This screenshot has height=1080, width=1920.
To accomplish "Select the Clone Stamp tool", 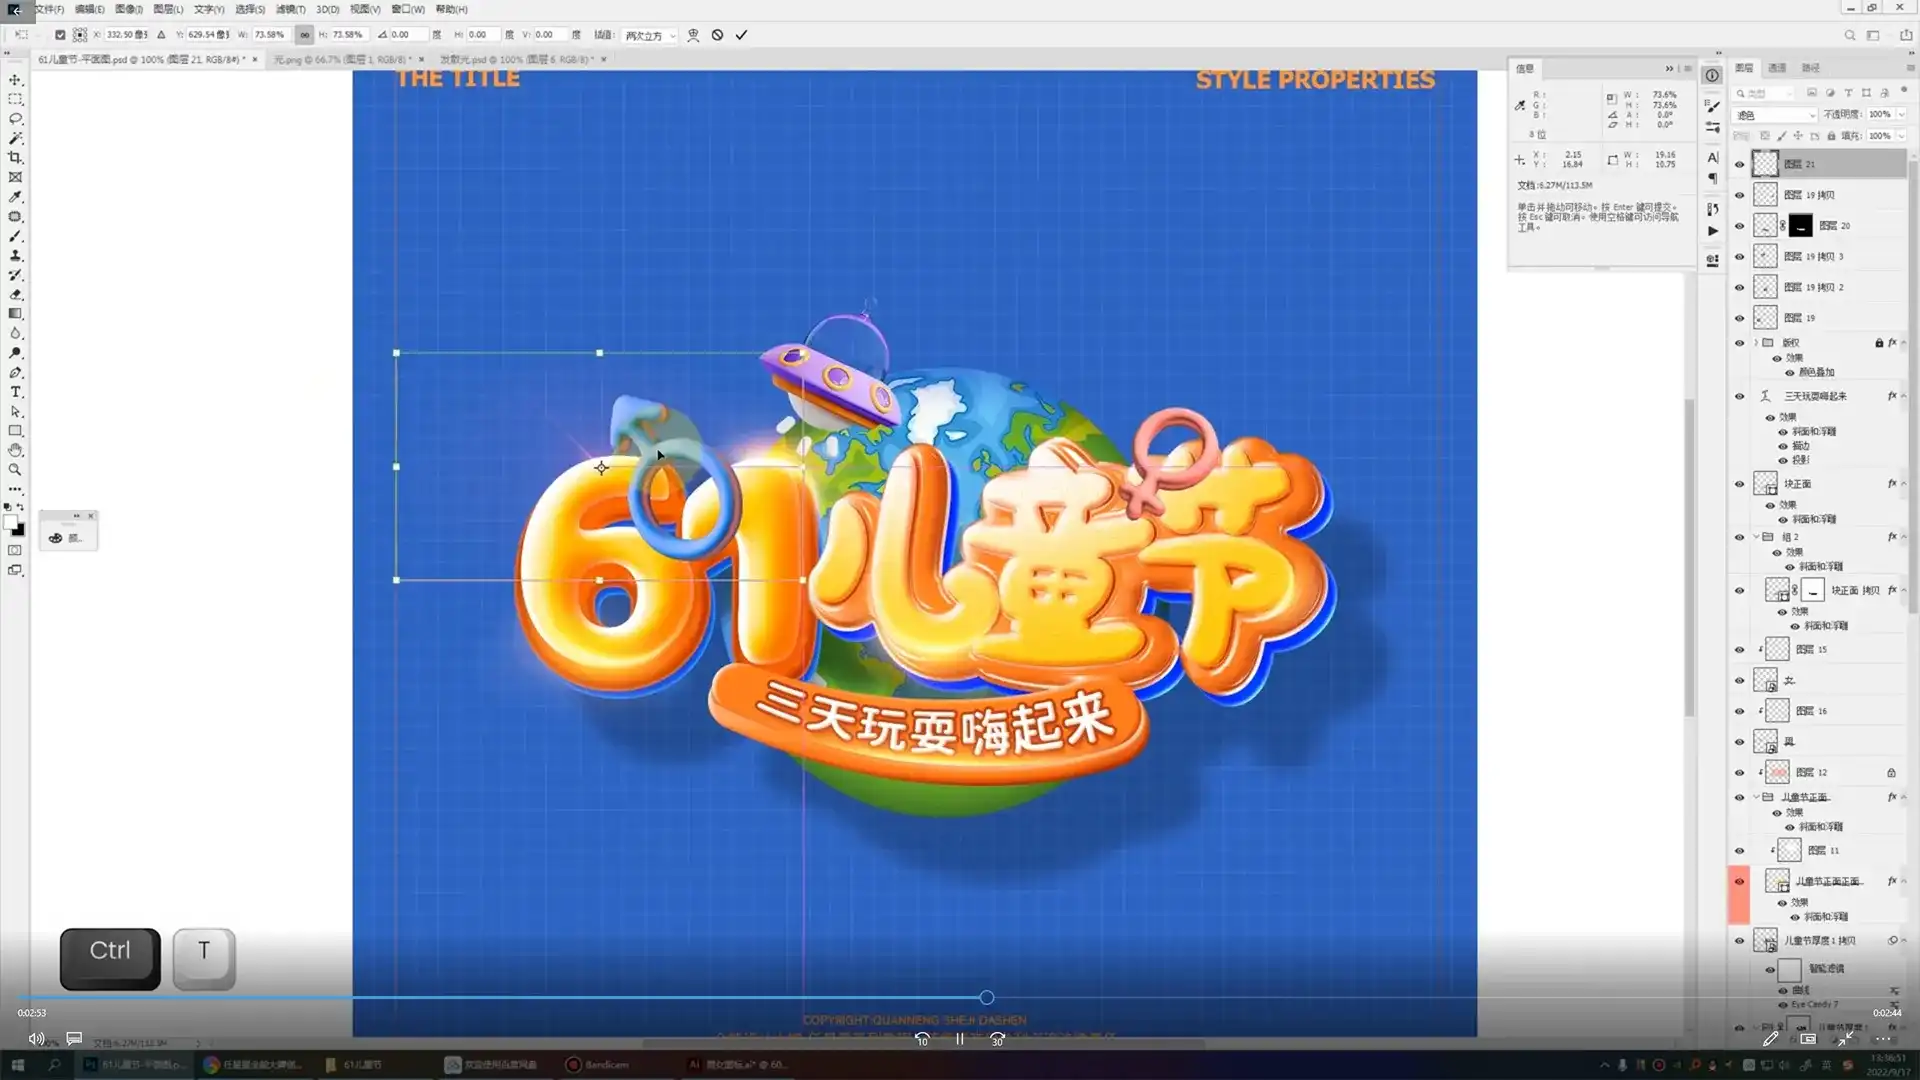I will pos(16,256).
